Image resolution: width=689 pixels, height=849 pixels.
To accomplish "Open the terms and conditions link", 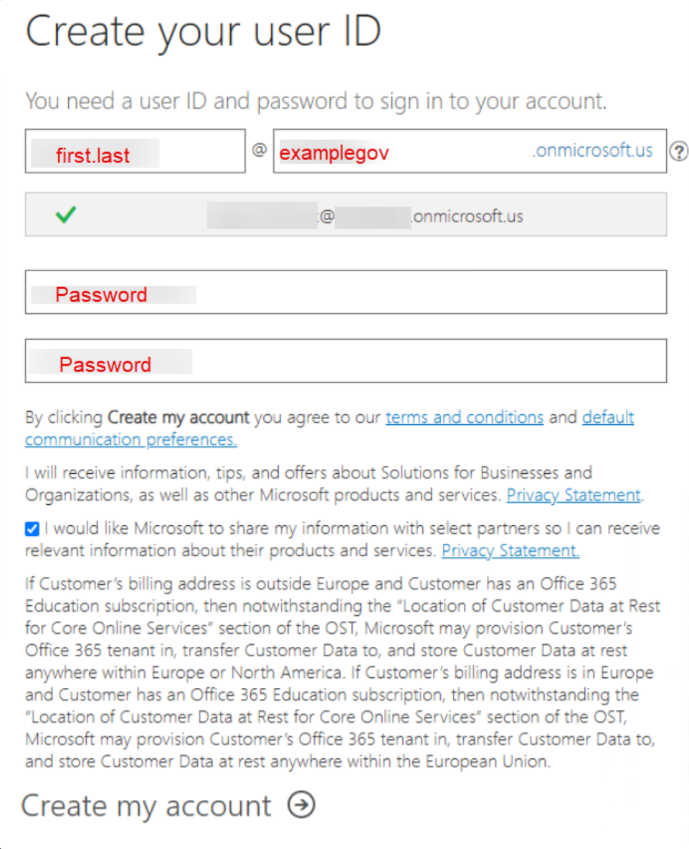I will click(464, 417).
